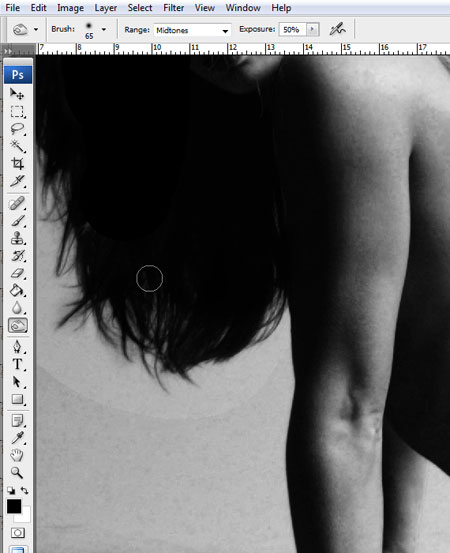Image resolution: width=450 pixels, height=553 pixels.
Task: Select the Brush tool
Action: [x=17, y=221]
